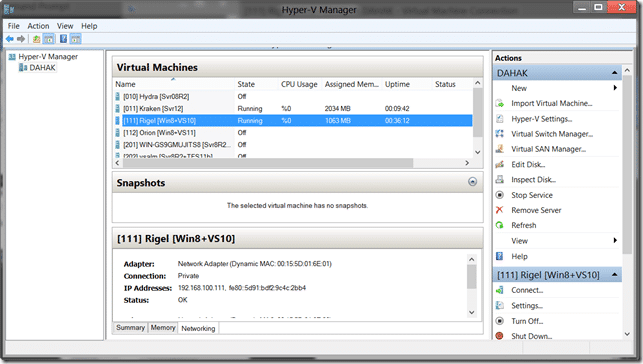Open the Action menu
The height and width of the screenshot is (364, 643).
(x=38, y=26)
